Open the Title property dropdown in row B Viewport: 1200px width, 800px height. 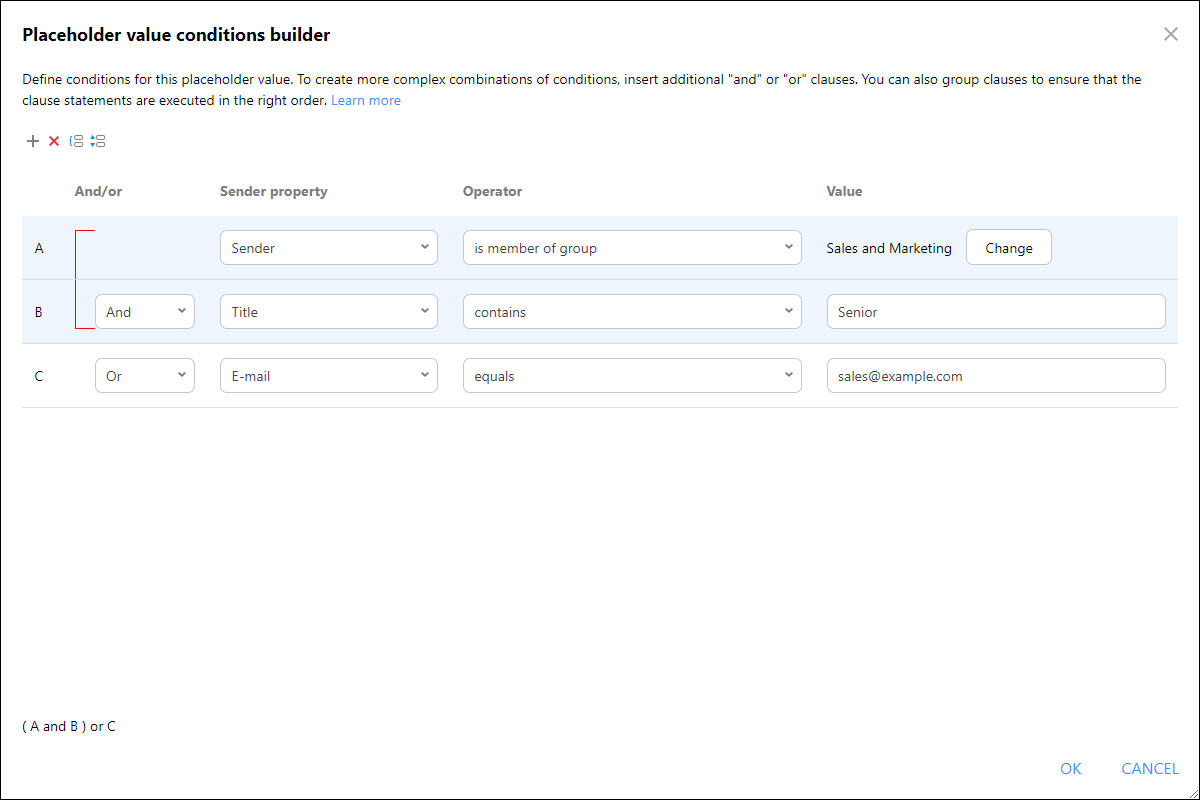[x=329, y=312]
